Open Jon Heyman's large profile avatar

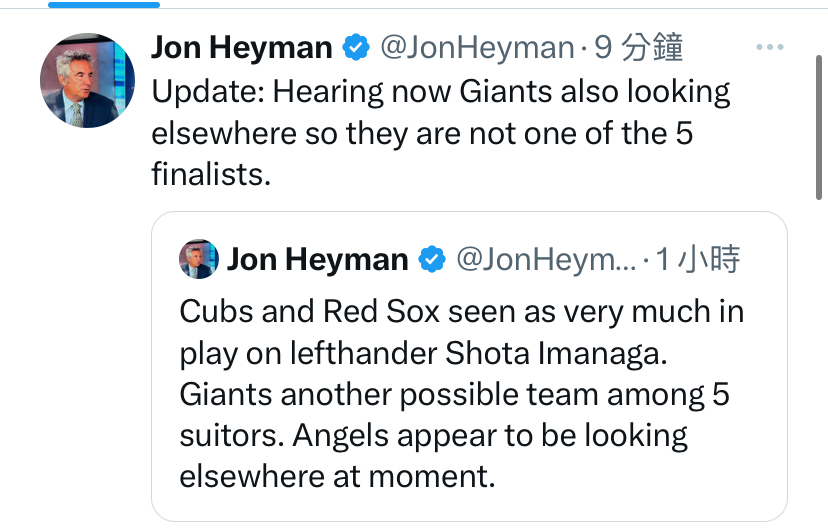87,80
